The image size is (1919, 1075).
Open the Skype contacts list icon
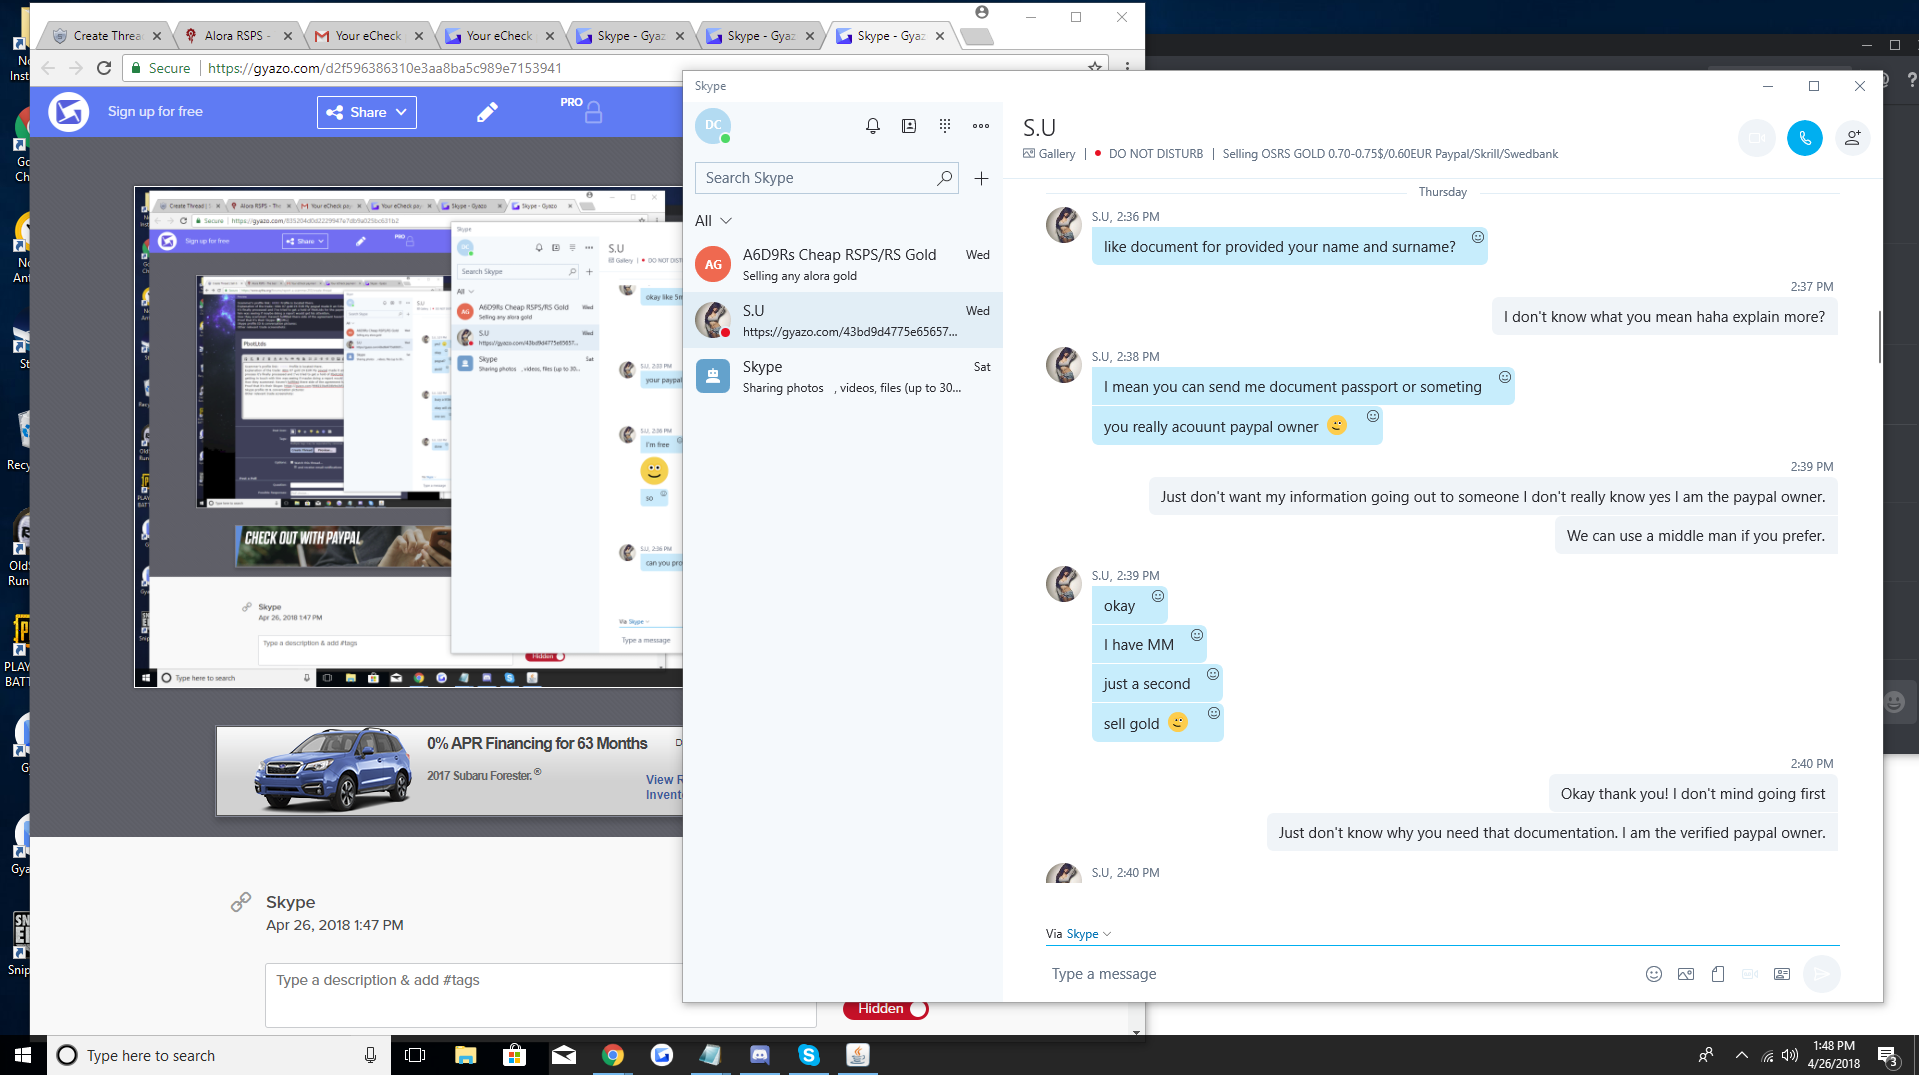pos(909,126)
